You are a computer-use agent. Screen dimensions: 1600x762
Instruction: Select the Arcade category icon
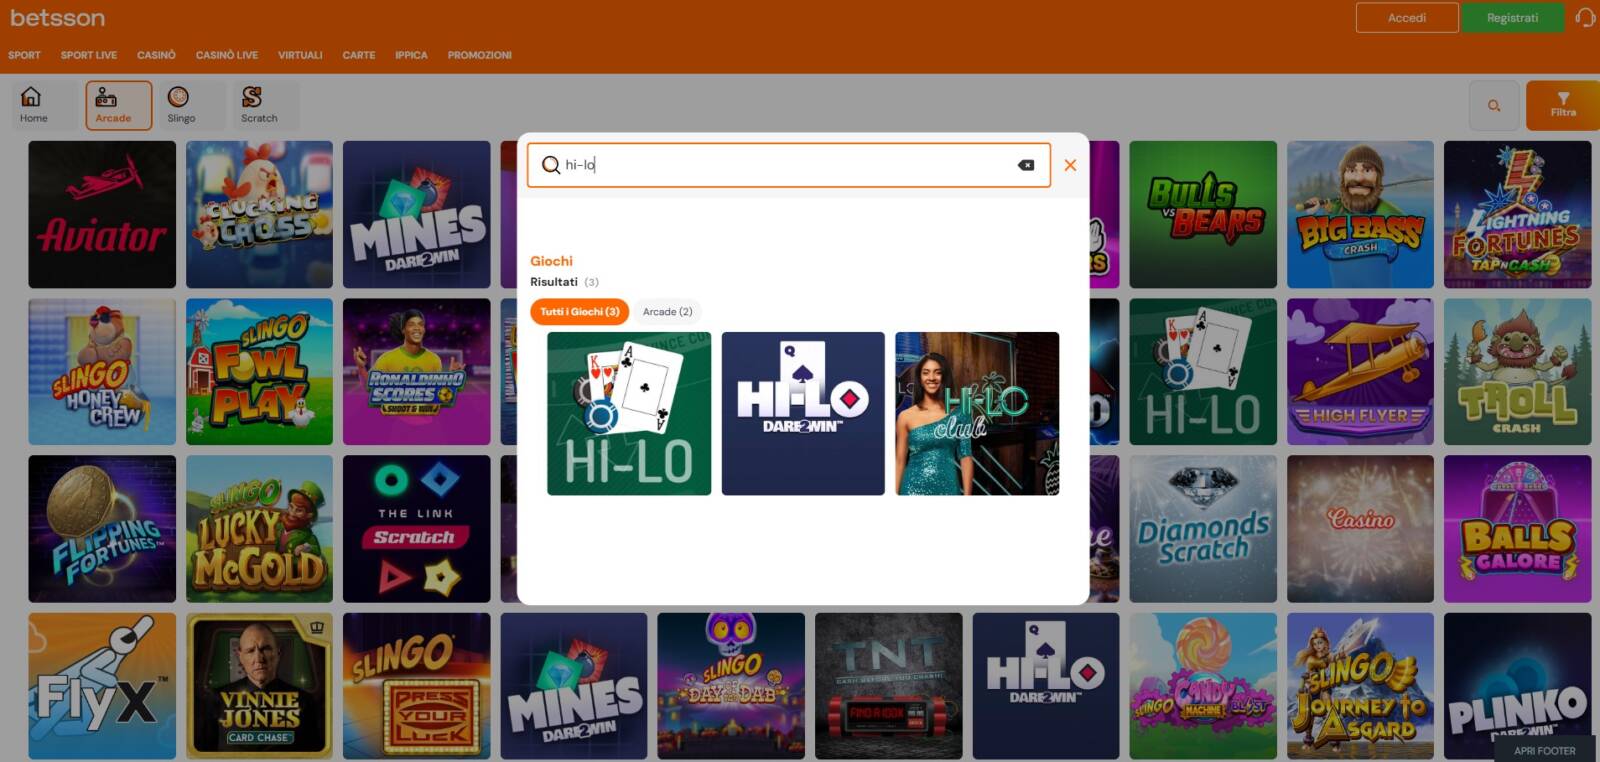pos(114,104)
